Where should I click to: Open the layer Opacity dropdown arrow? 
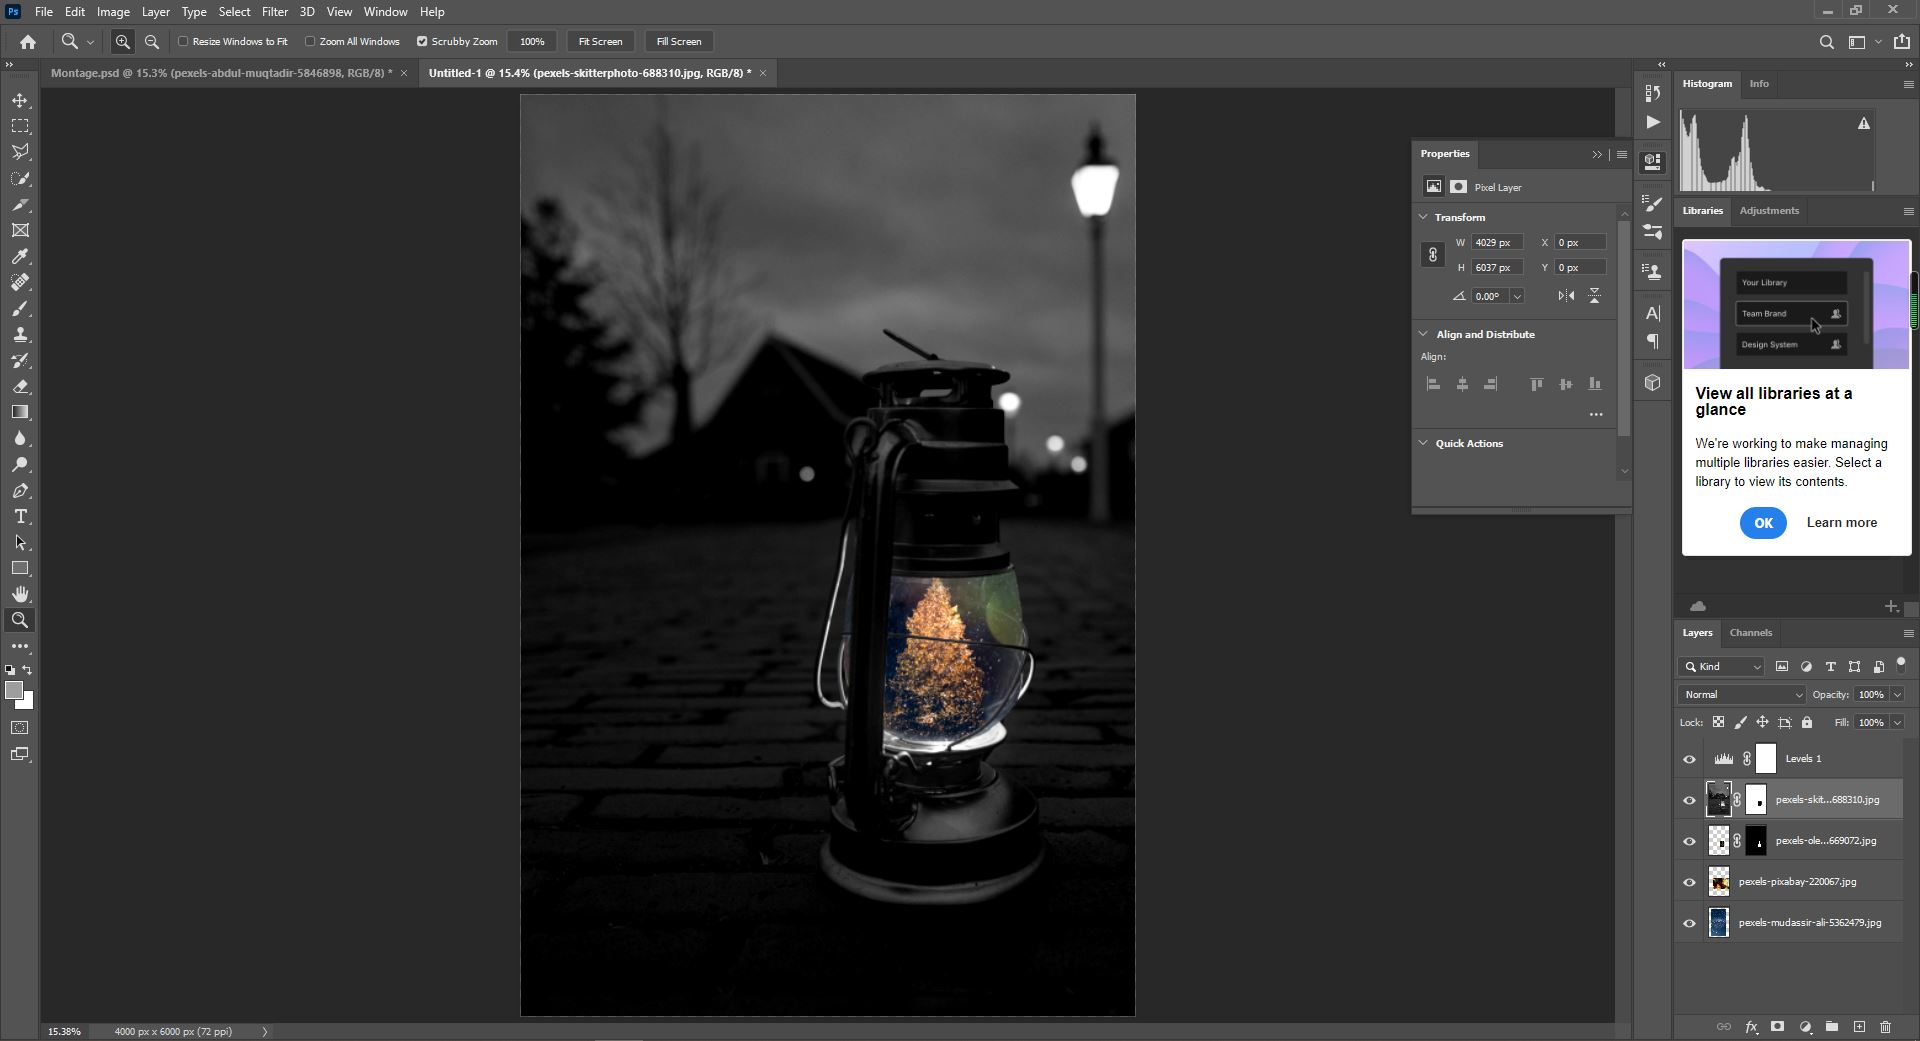click(1897, 695)
